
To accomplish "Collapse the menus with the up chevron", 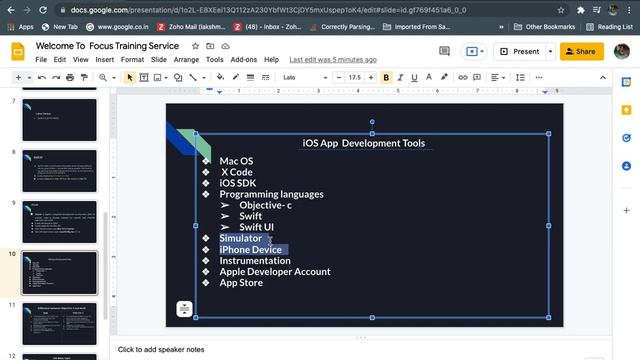I will pos(603,78).
